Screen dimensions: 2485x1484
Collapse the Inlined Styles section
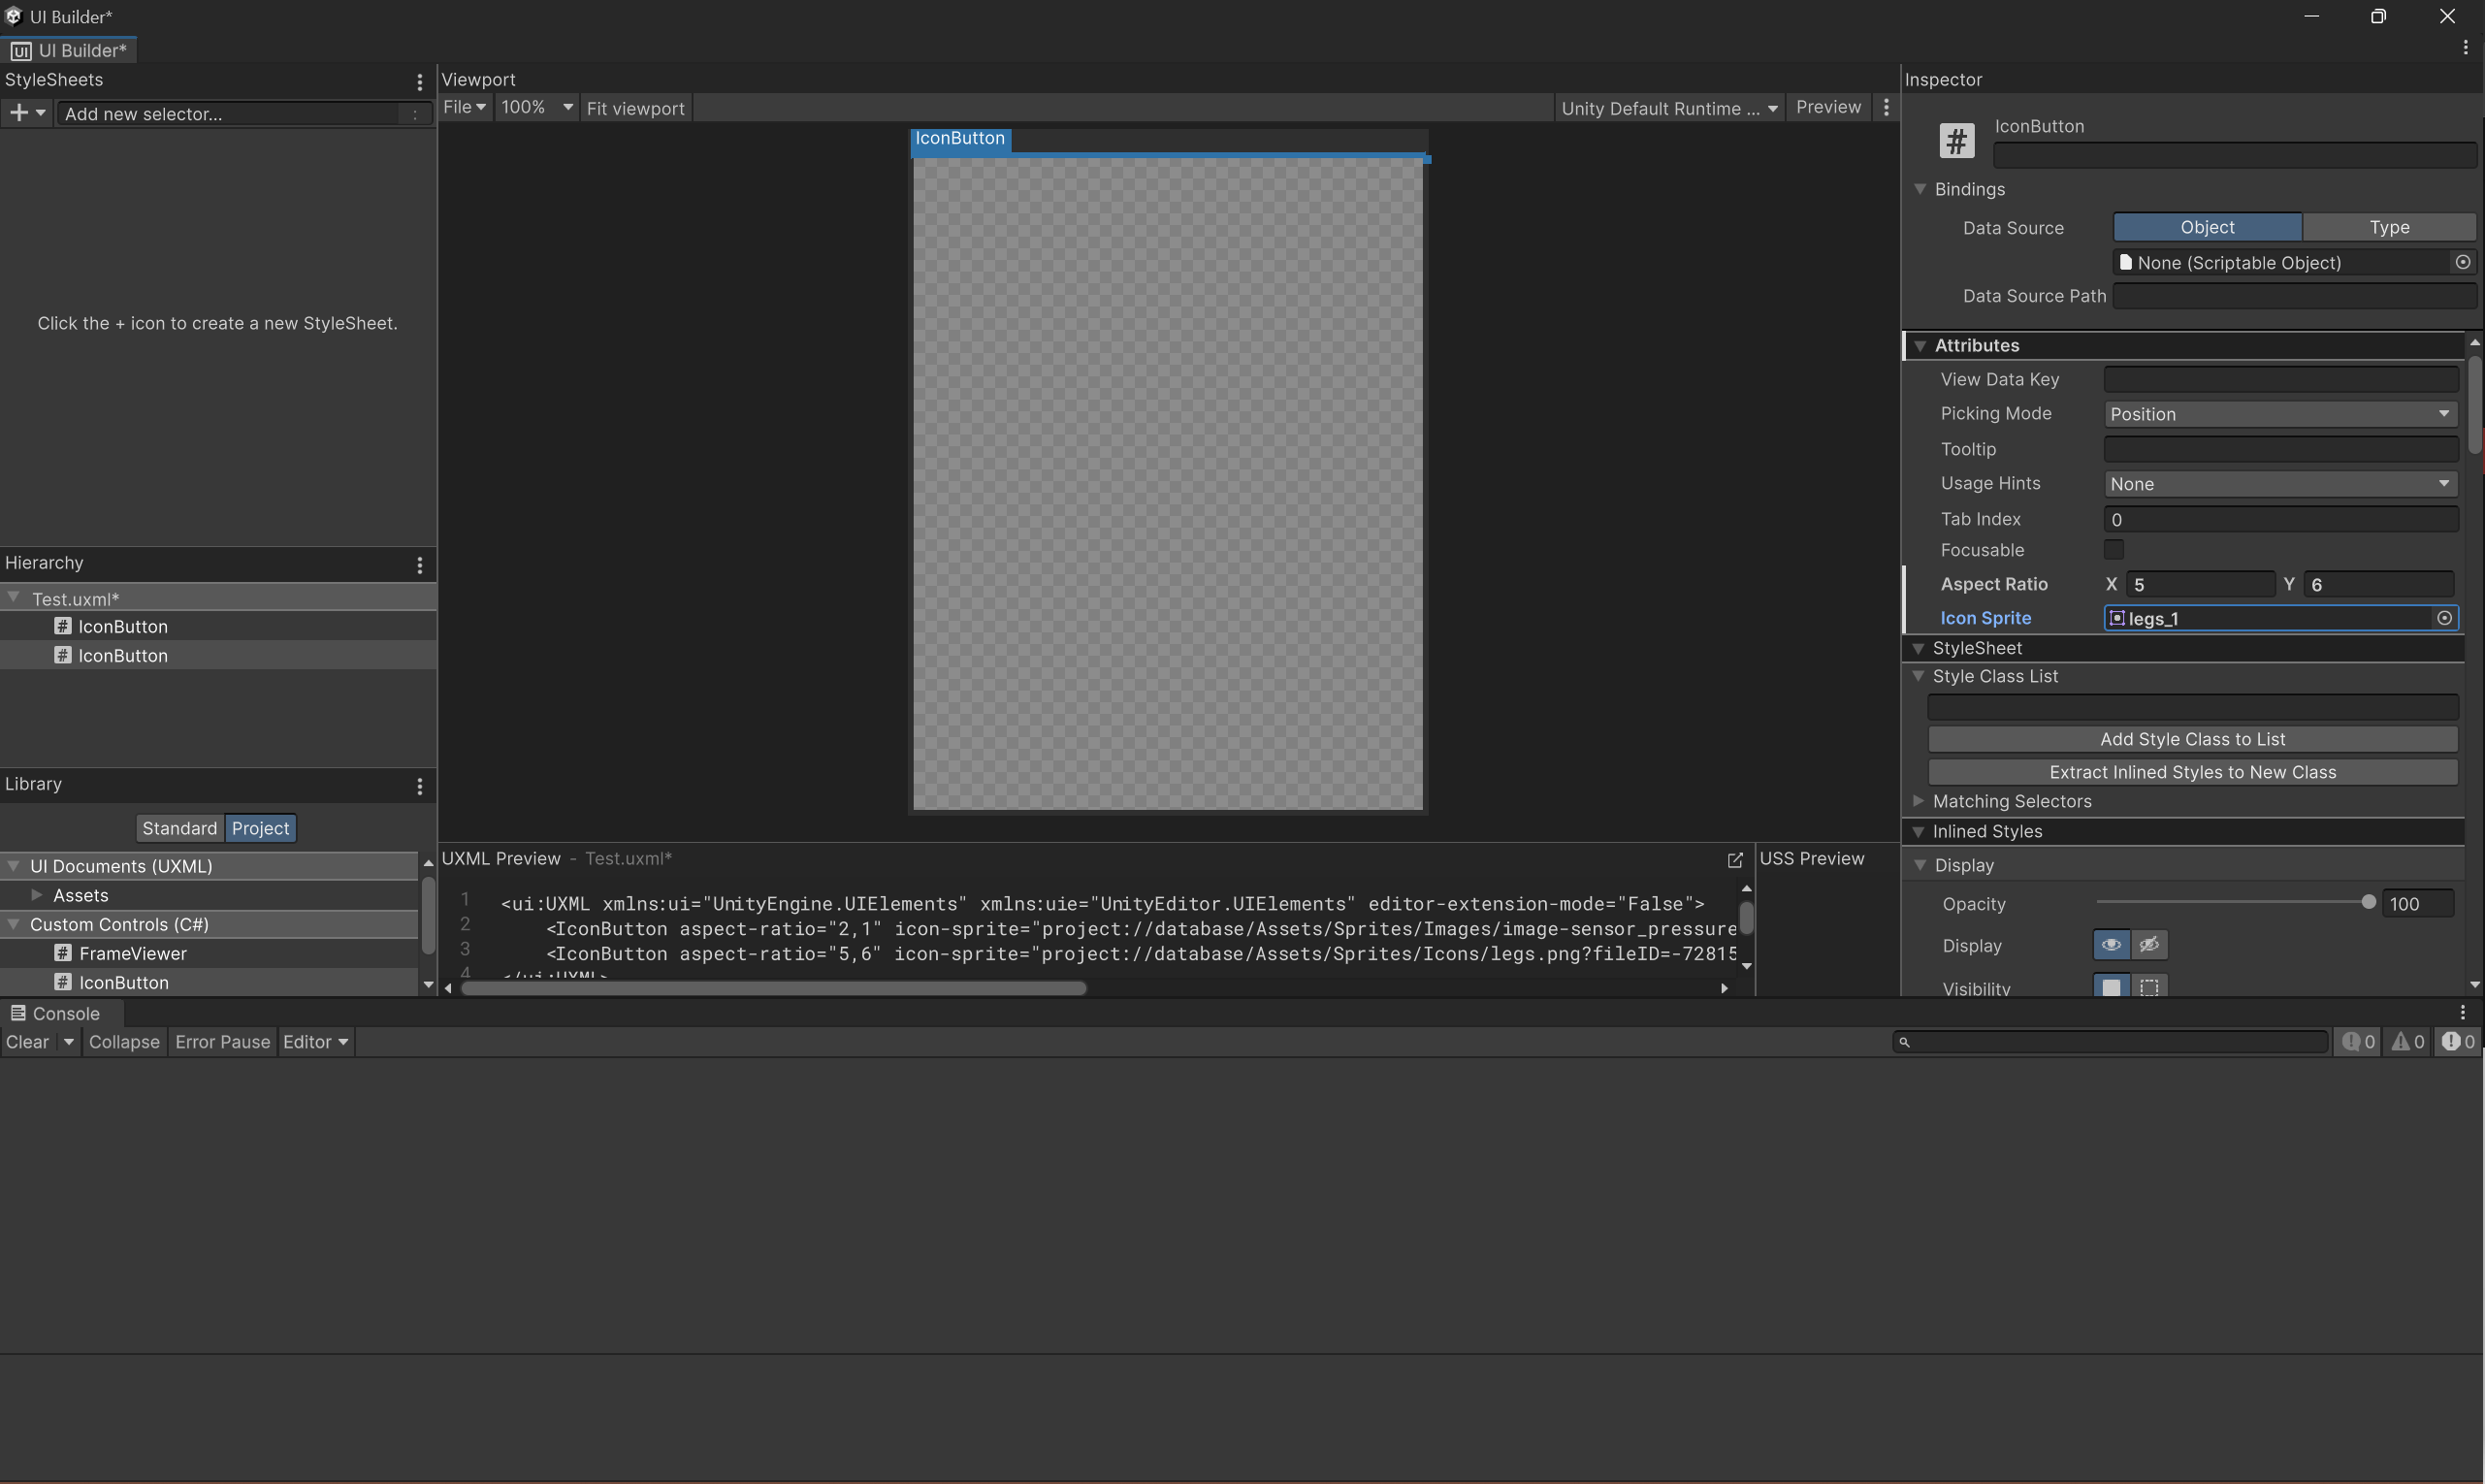pyautogui.click(x=1919, y=830)
